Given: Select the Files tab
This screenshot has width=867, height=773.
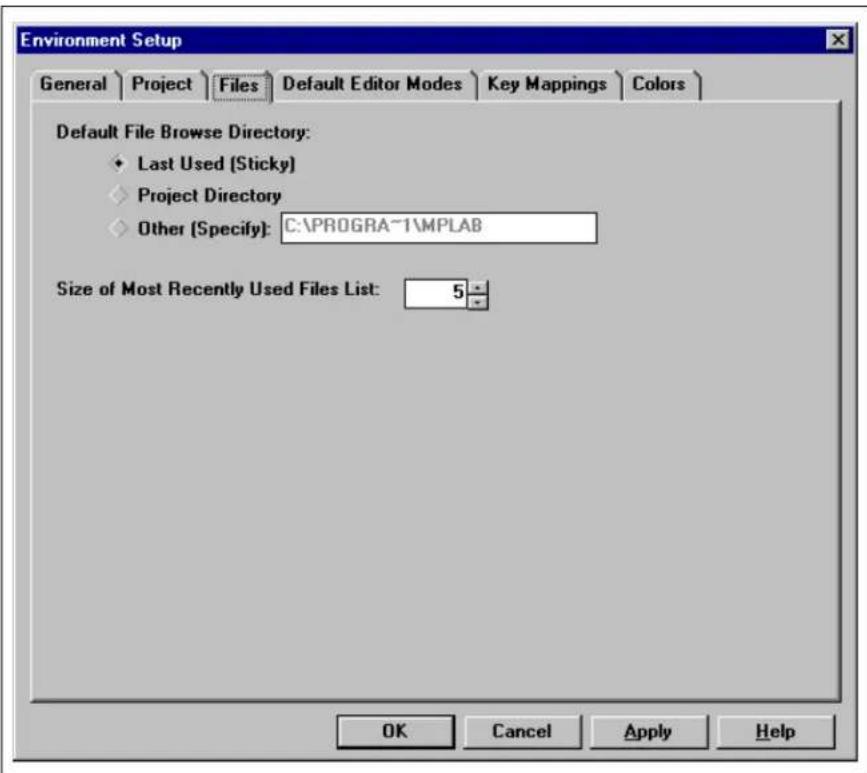Looking at the screenshot, I should click(x=240, y=86).
